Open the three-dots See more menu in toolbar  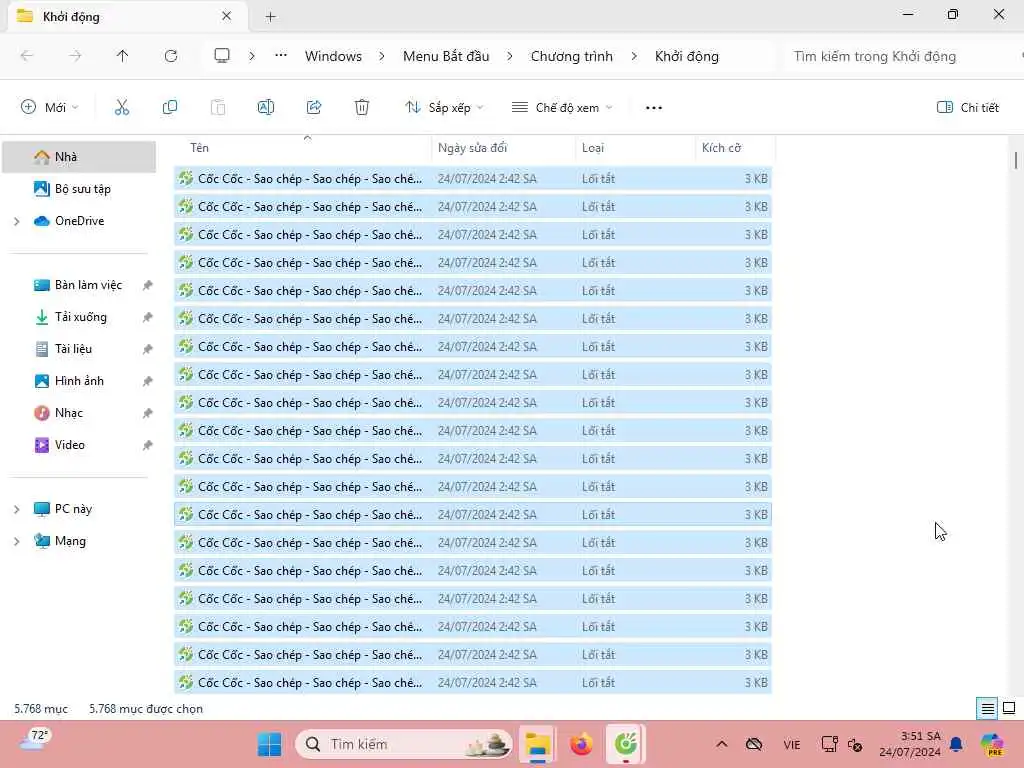[x=654, y=108]
